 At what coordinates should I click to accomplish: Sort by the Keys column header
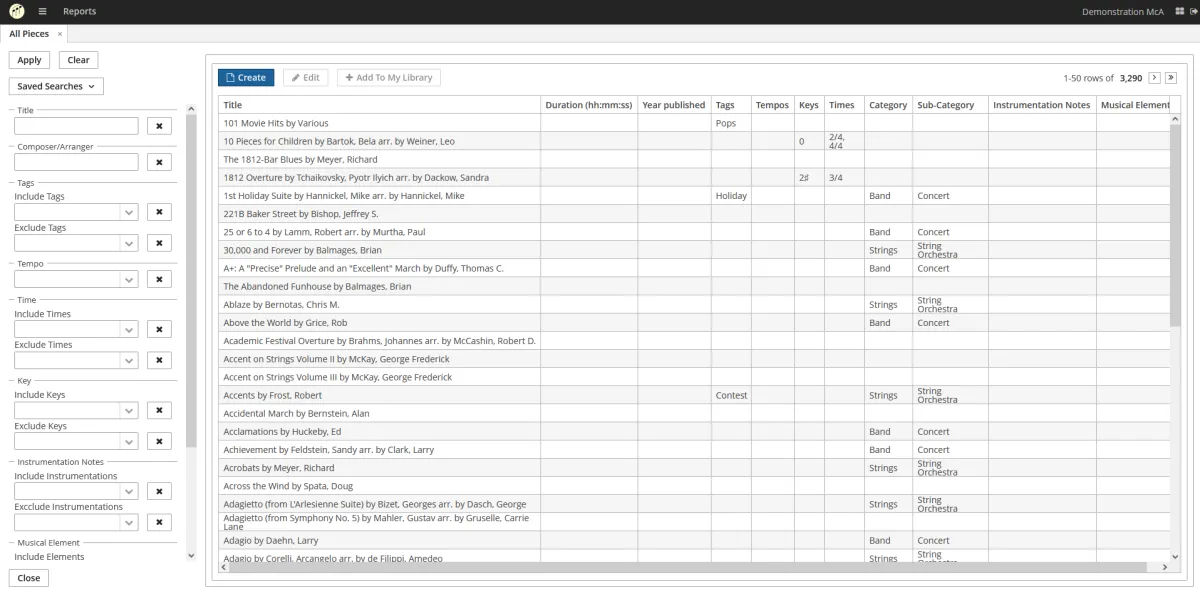point(809,105)
